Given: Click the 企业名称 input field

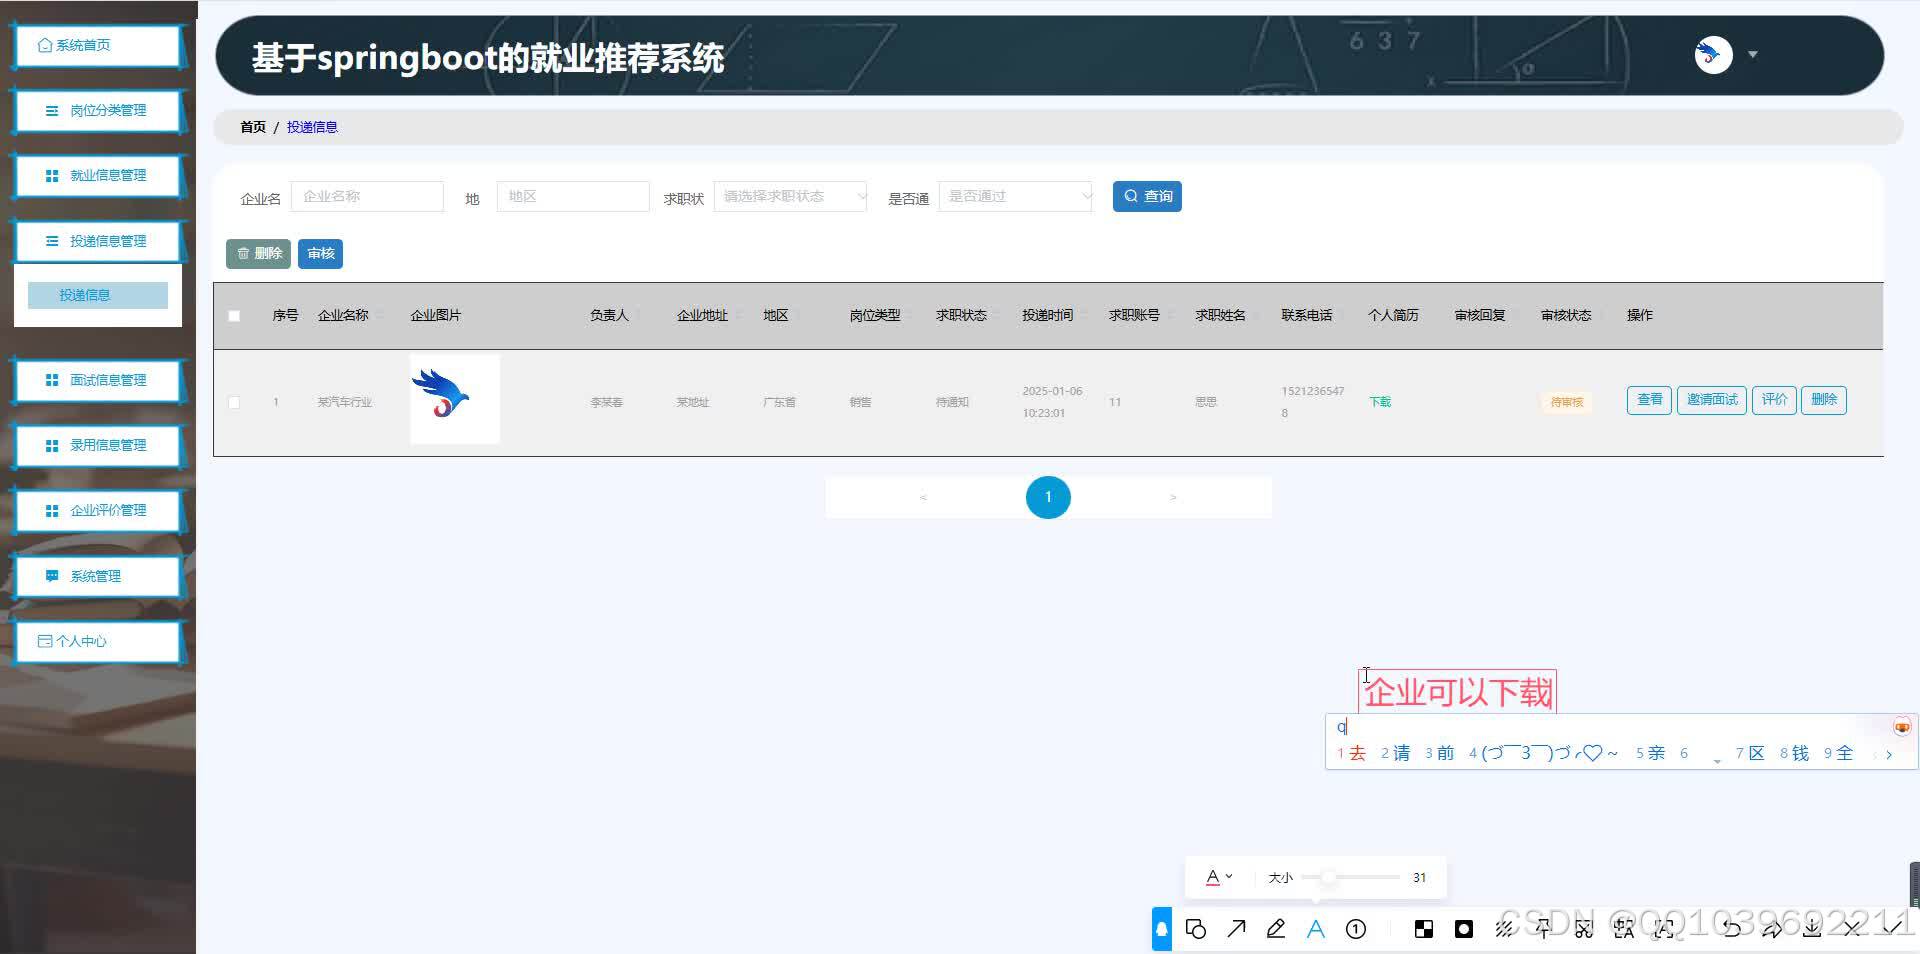Looking at the screenshot, I should pos(366,196).
